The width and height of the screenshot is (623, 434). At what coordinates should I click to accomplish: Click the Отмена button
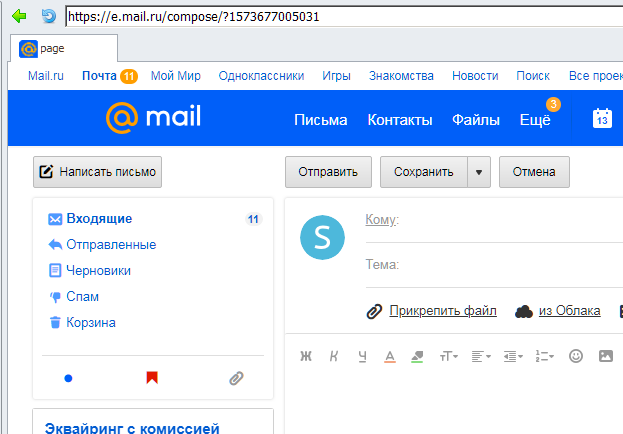534,172
